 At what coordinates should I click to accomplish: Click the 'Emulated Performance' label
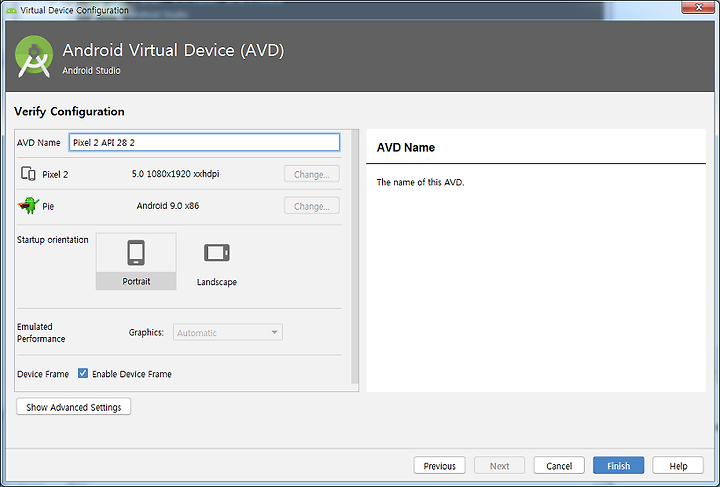[41, 333]
